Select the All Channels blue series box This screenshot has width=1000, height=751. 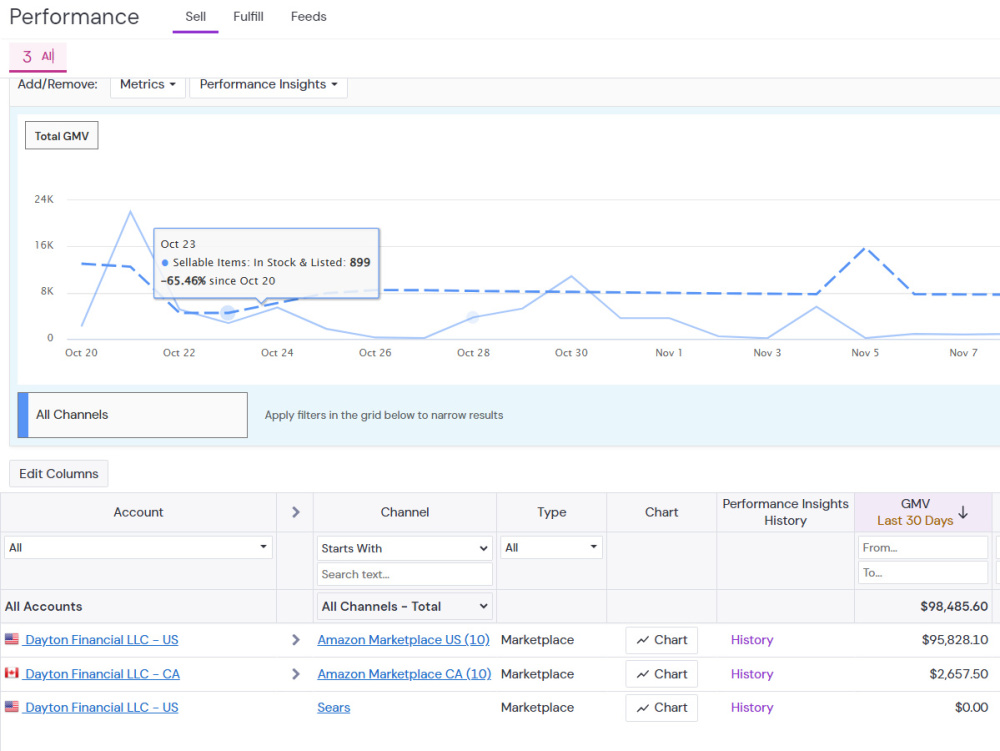133,415
